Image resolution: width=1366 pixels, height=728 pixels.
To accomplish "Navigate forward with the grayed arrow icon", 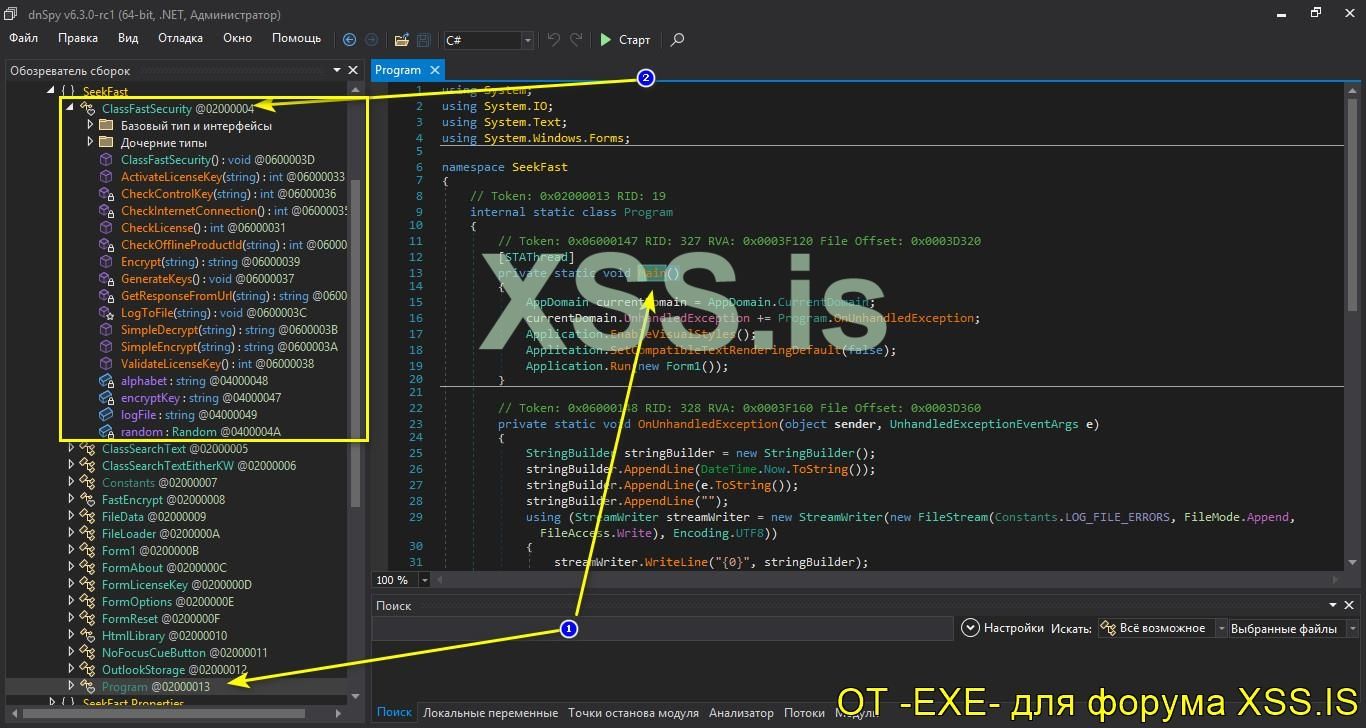I will point(371,40).
